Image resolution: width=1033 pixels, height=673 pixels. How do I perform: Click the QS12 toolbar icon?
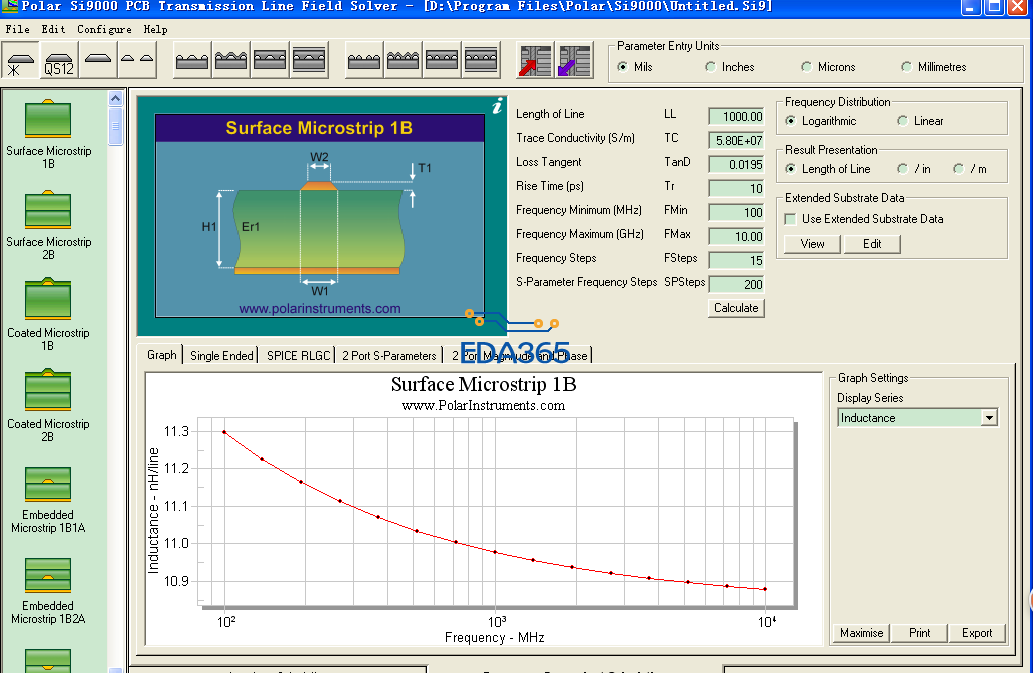59,61
